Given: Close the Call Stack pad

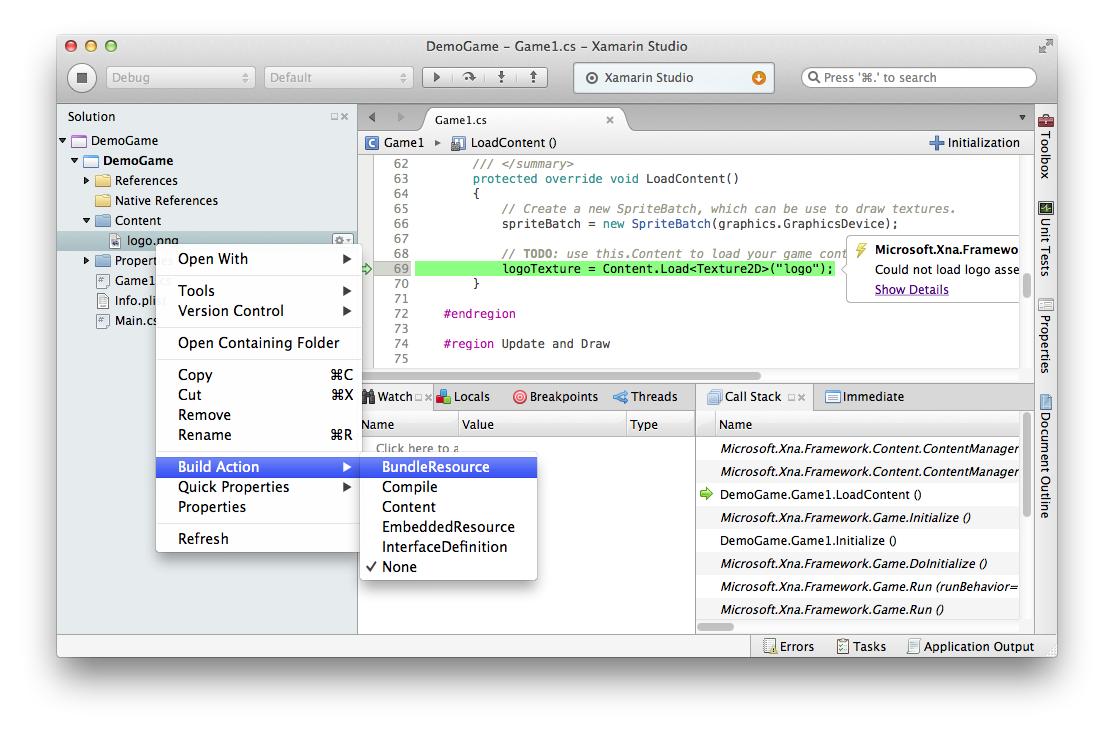Looking at the screenshot, I should [801, 397].
